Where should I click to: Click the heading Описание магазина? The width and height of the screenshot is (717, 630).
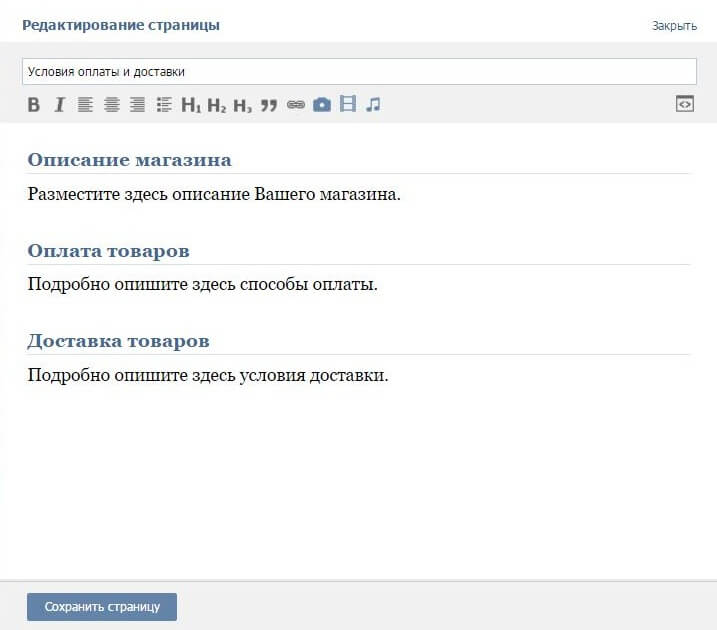pos(129,160)
